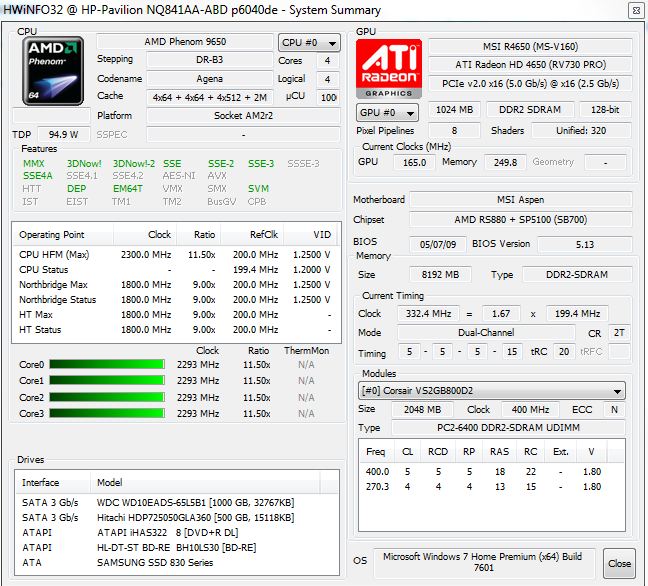Click the 128-bit bus width field
The width and height of the screenshot is (648, 586).
(x=605, y=110)
